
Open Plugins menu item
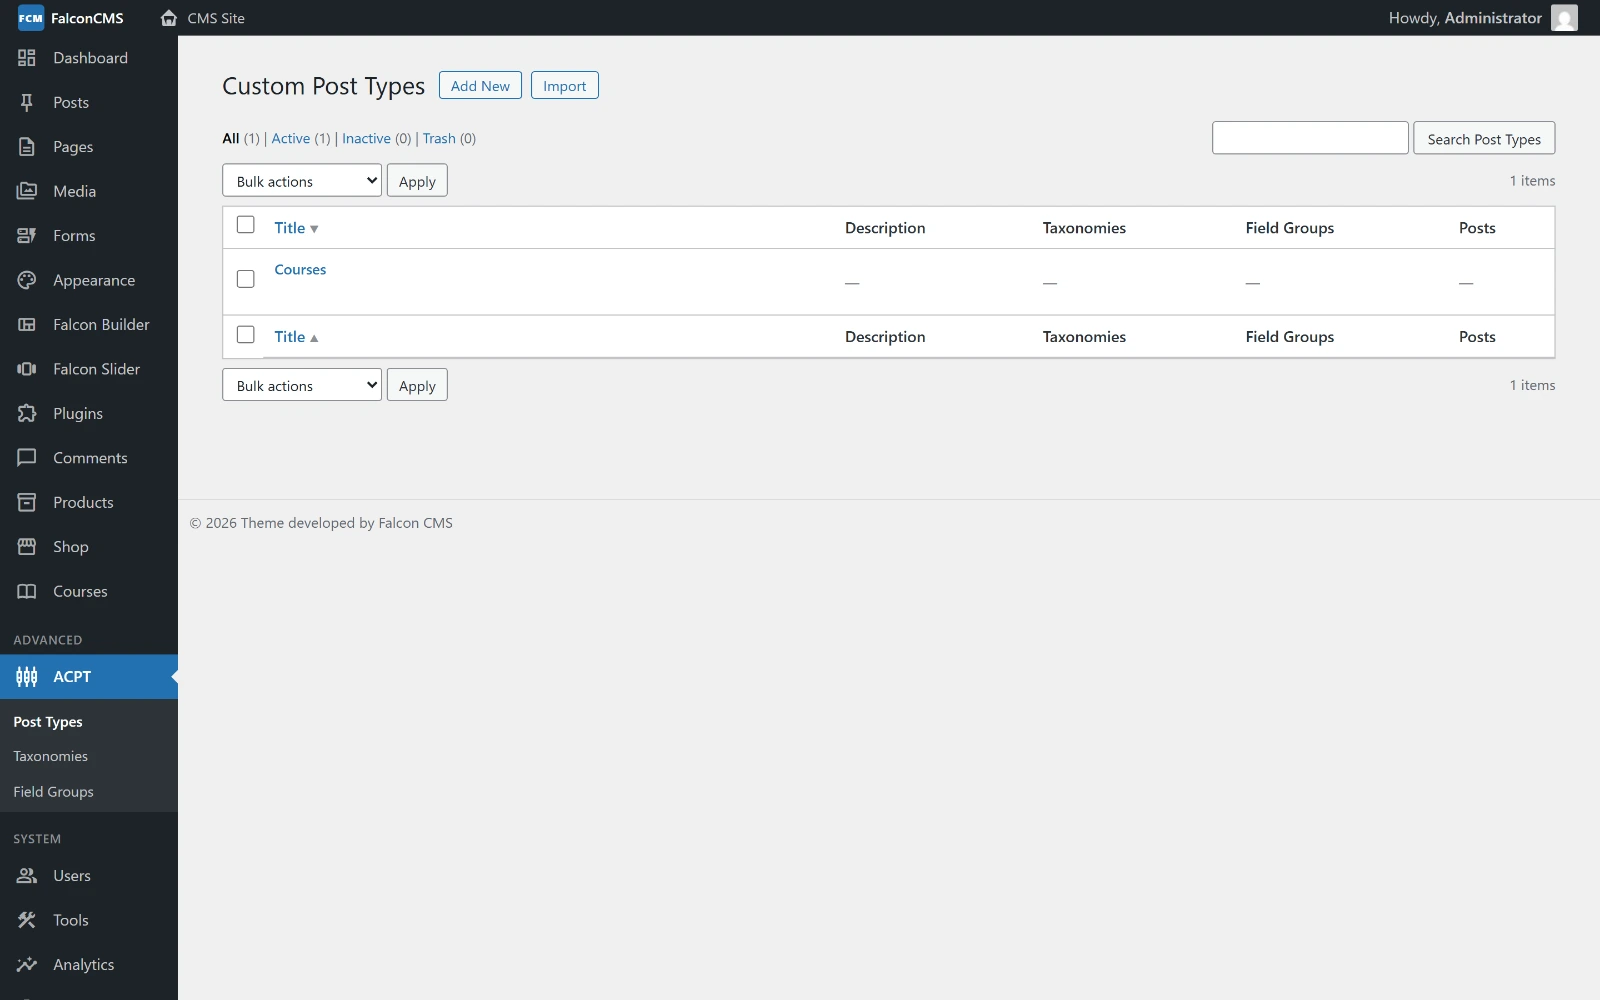89,413
